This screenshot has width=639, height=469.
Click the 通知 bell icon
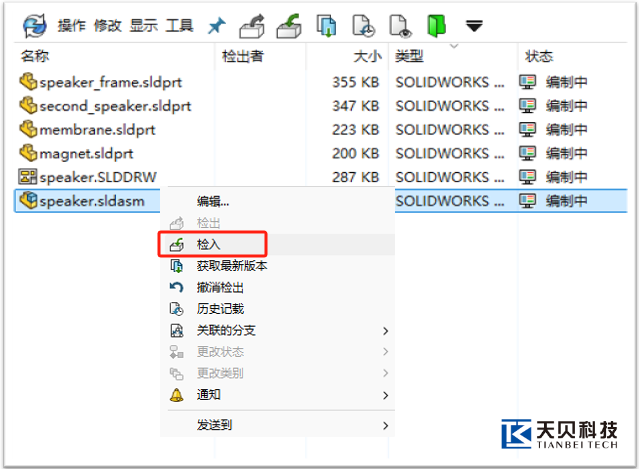click(x=176, y=394)
